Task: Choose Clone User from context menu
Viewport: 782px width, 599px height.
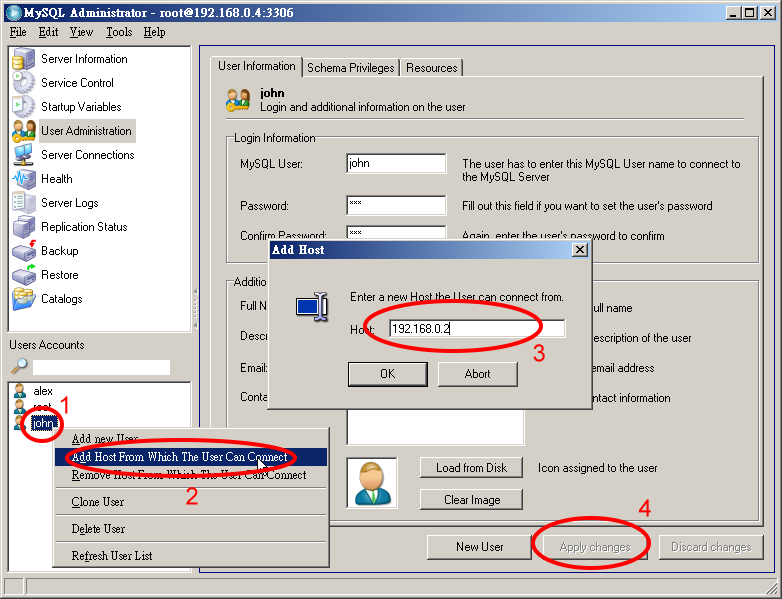Action: click(x=98, y=502)
